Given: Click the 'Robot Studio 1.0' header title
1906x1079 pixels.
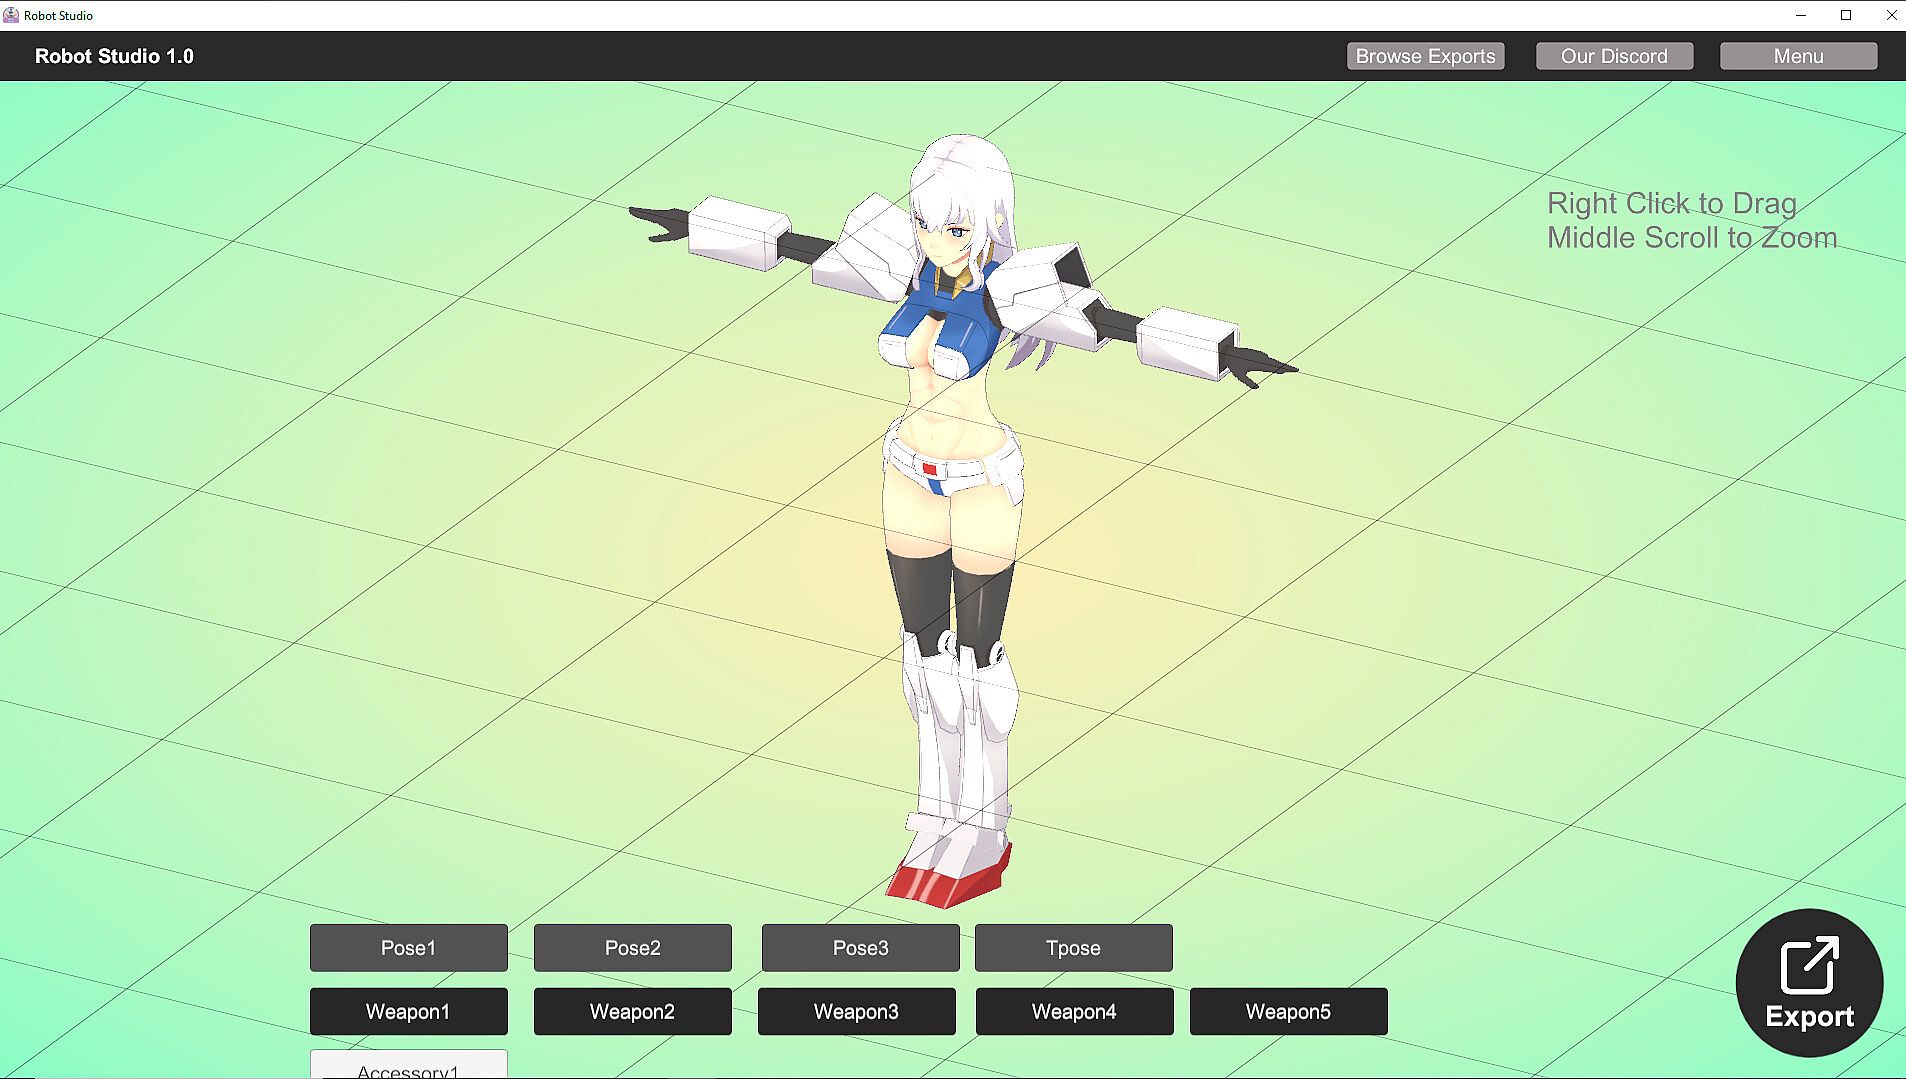Looking at the screenshot, I should [114, 56].
